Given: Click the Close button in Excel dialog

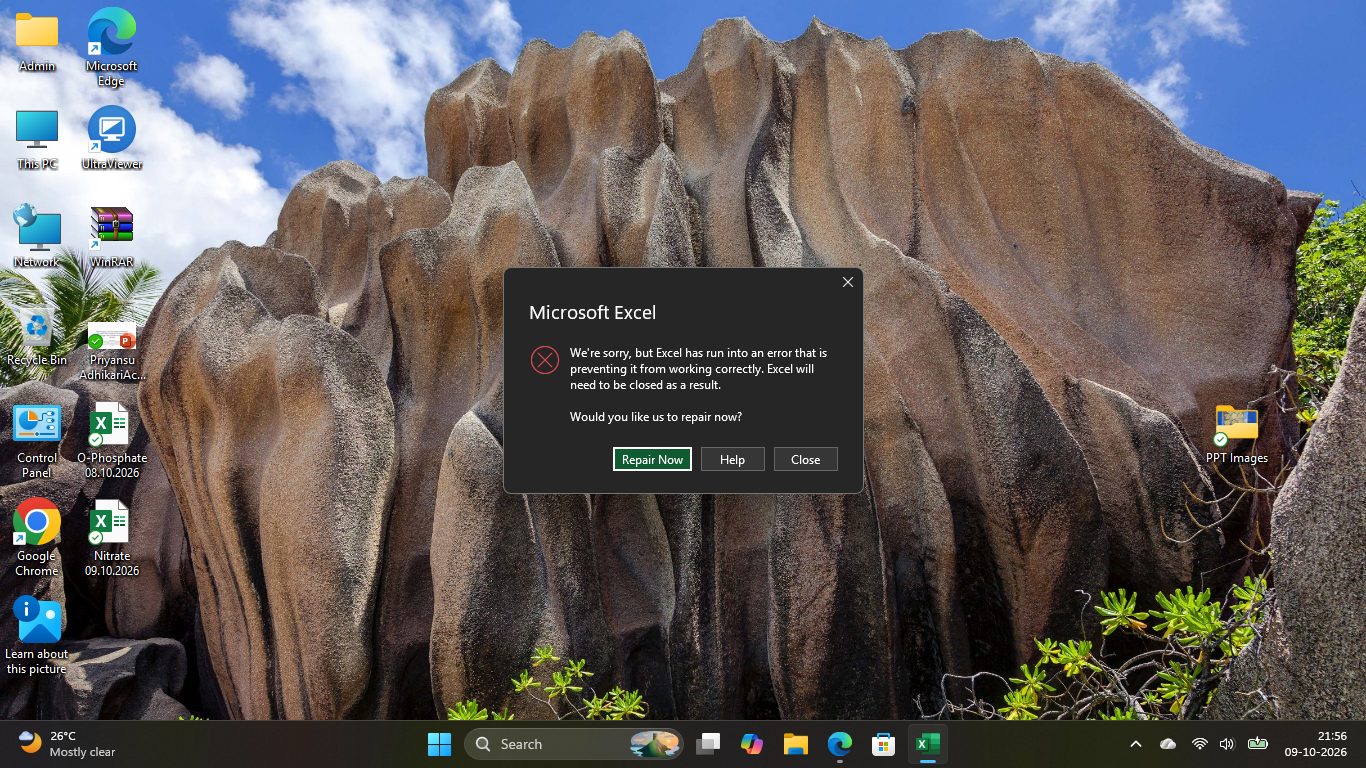Looking at the screenshot, I should (805, 459).
